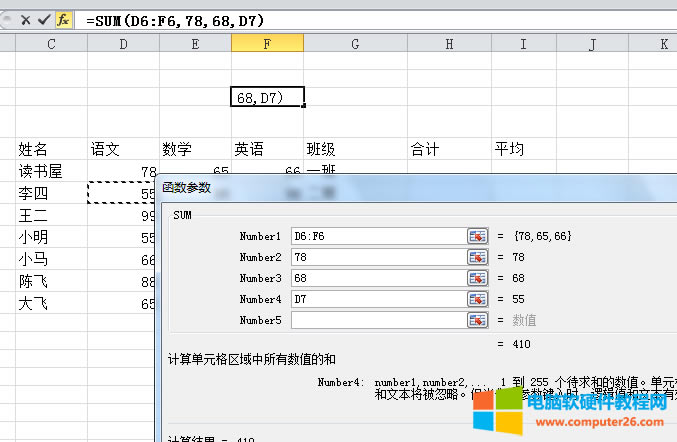677x442 pixels.
Task: Select column H header
Action: [x=448, y=44]
